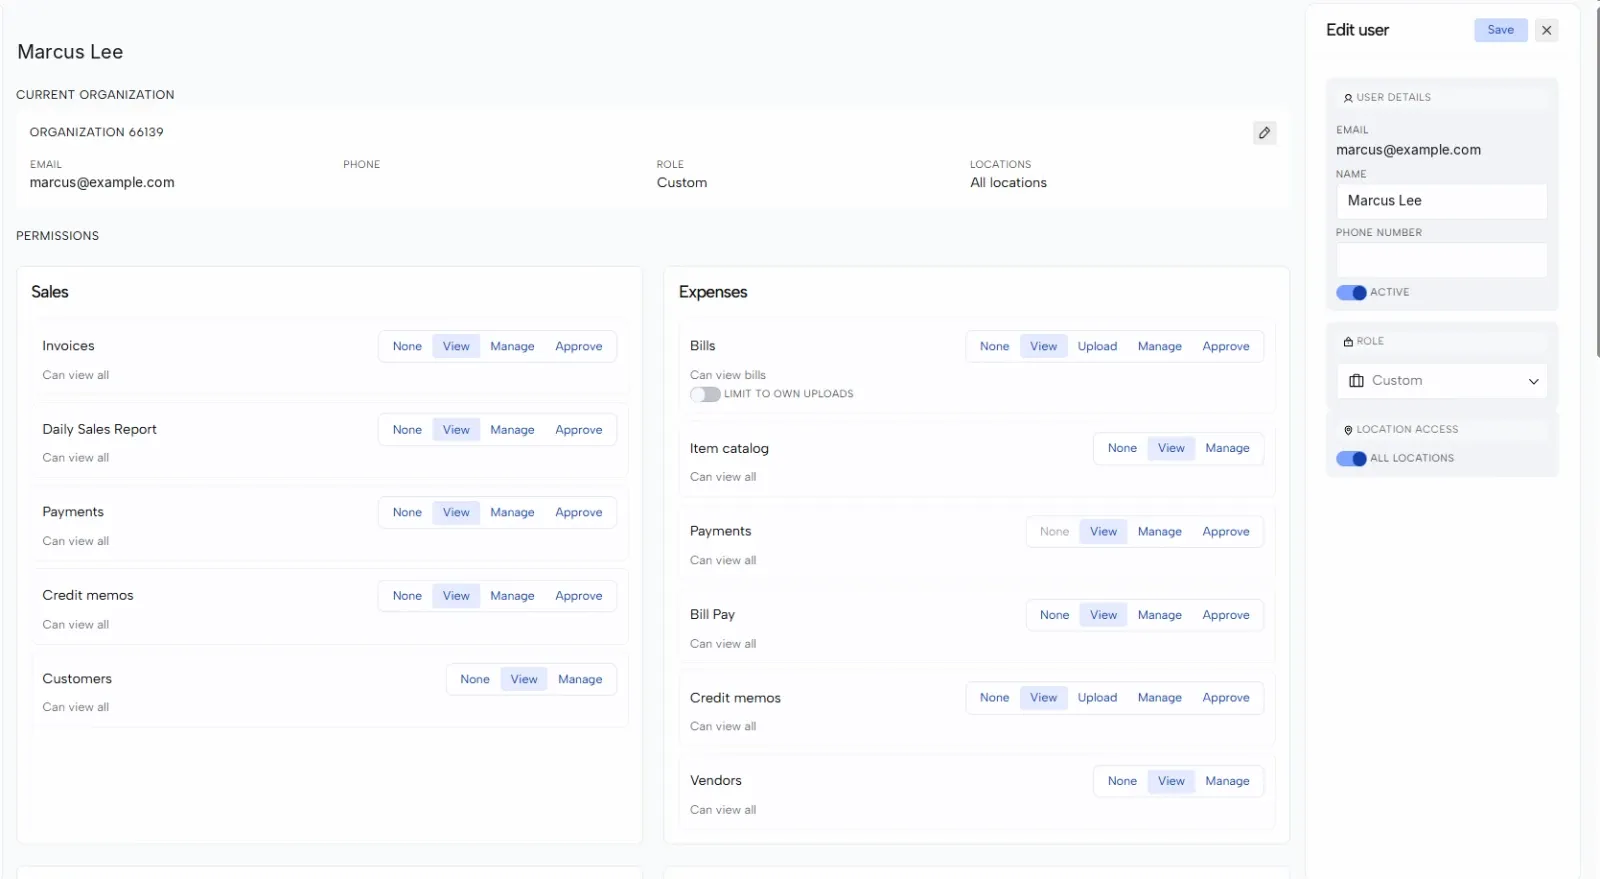Set Customers permission to Manage

point(580,680)
